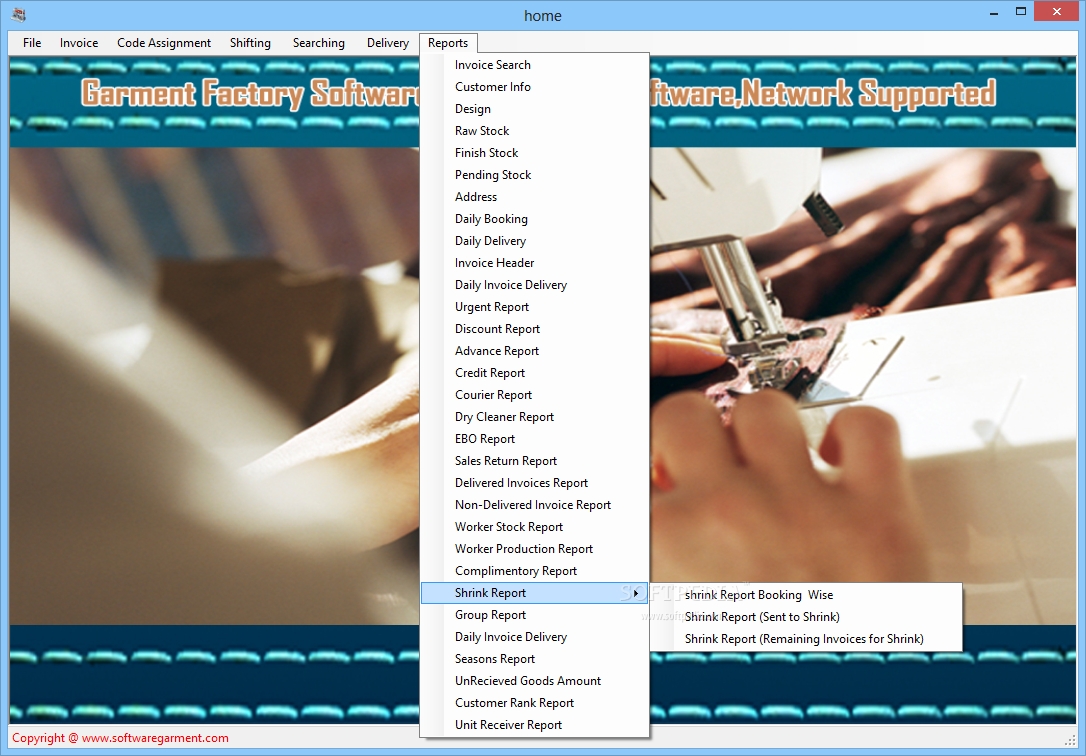Screen dimensions: 1086x756
Task: Open the Invoice menu
Action: 79,43
